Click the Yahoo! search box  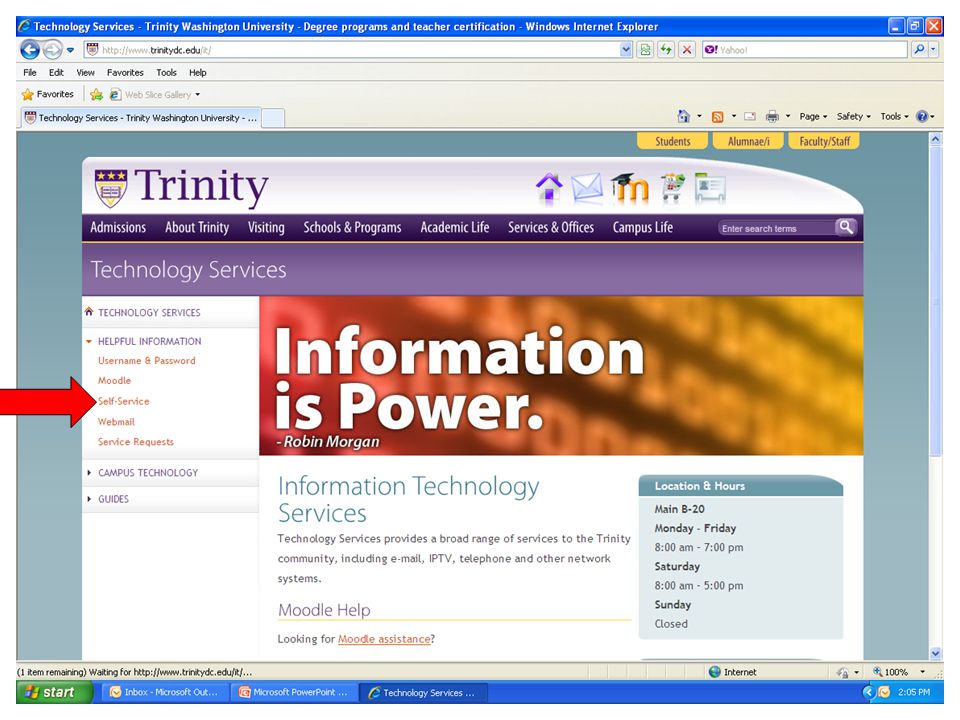tap(804, 50)
